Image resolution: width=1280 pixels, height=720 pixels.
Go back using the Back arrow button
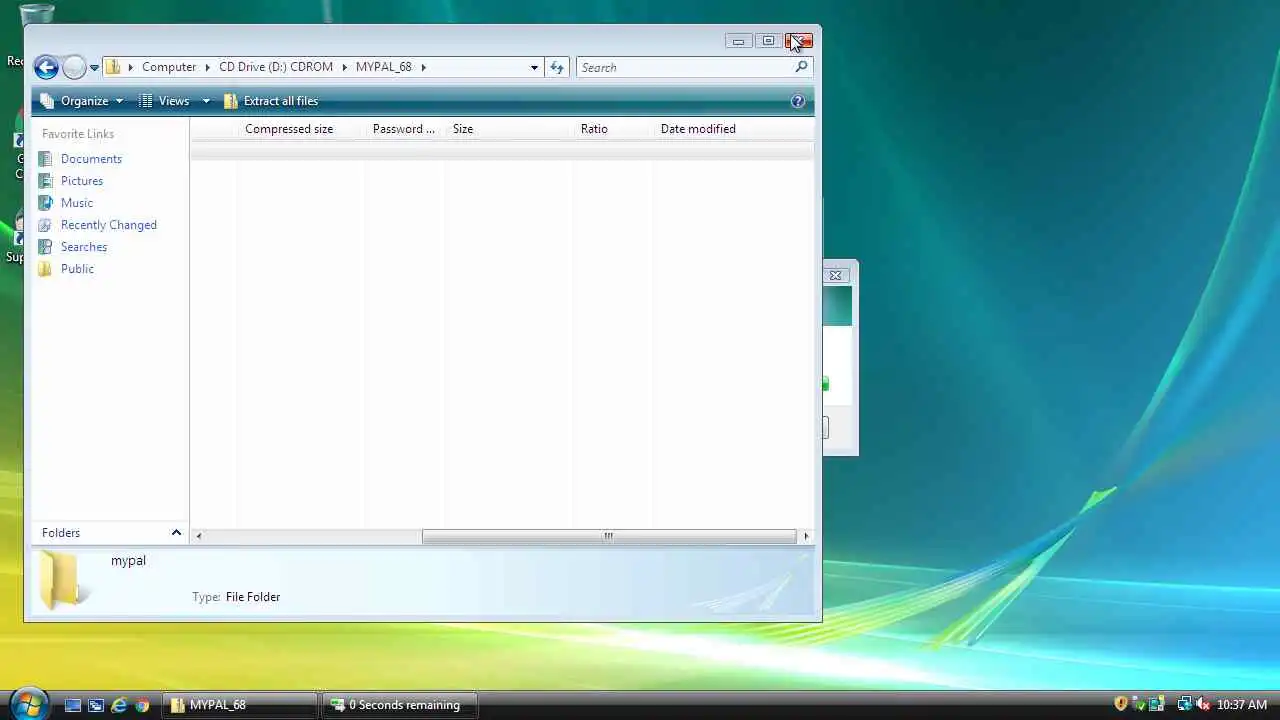tap(46, 67)
